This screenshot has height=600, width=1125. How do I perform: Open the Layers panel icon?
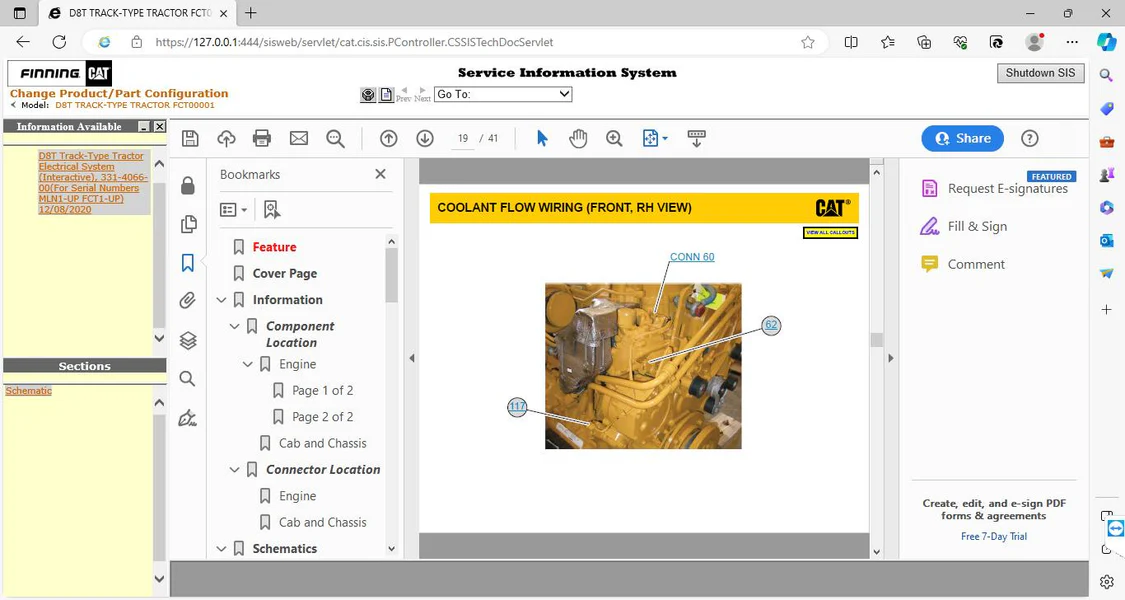(187, 340)
